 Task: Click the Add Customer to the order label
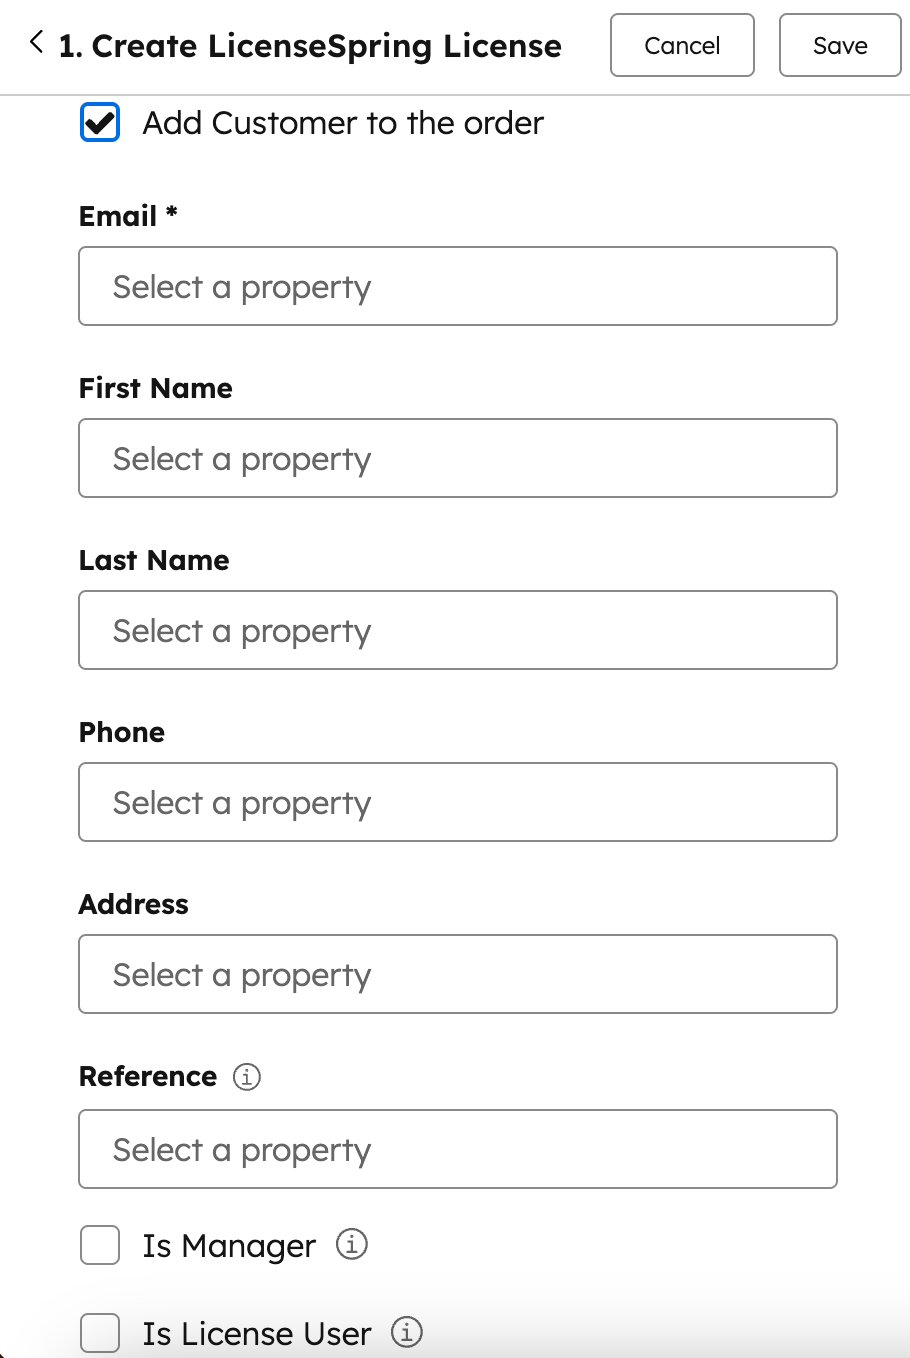[x=343, y=123]
